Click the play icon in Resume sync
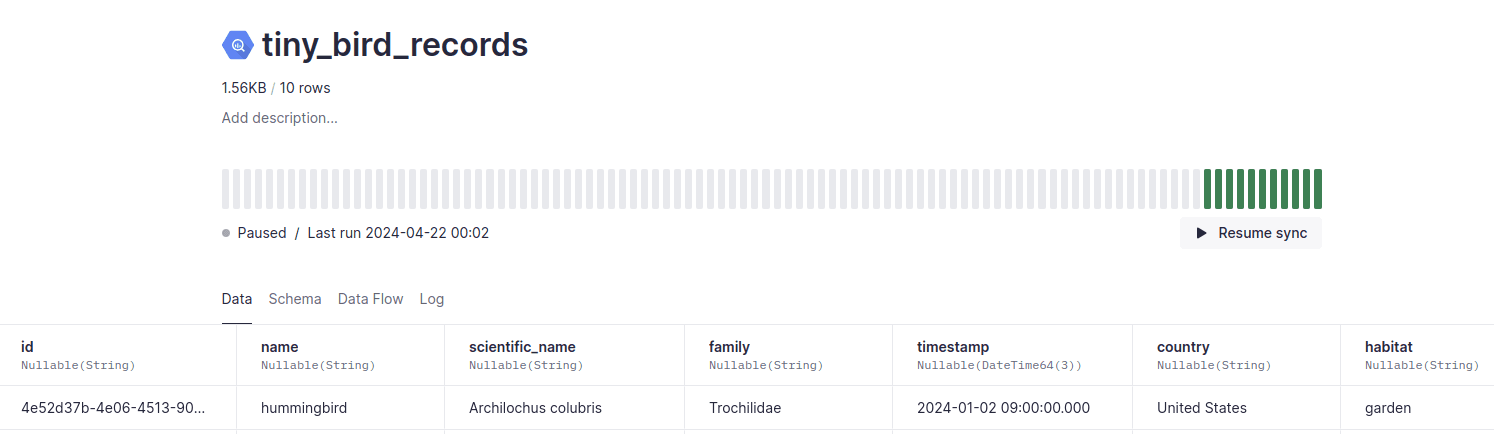This screenshot has height=434, width=1494. click(1201, 233)
